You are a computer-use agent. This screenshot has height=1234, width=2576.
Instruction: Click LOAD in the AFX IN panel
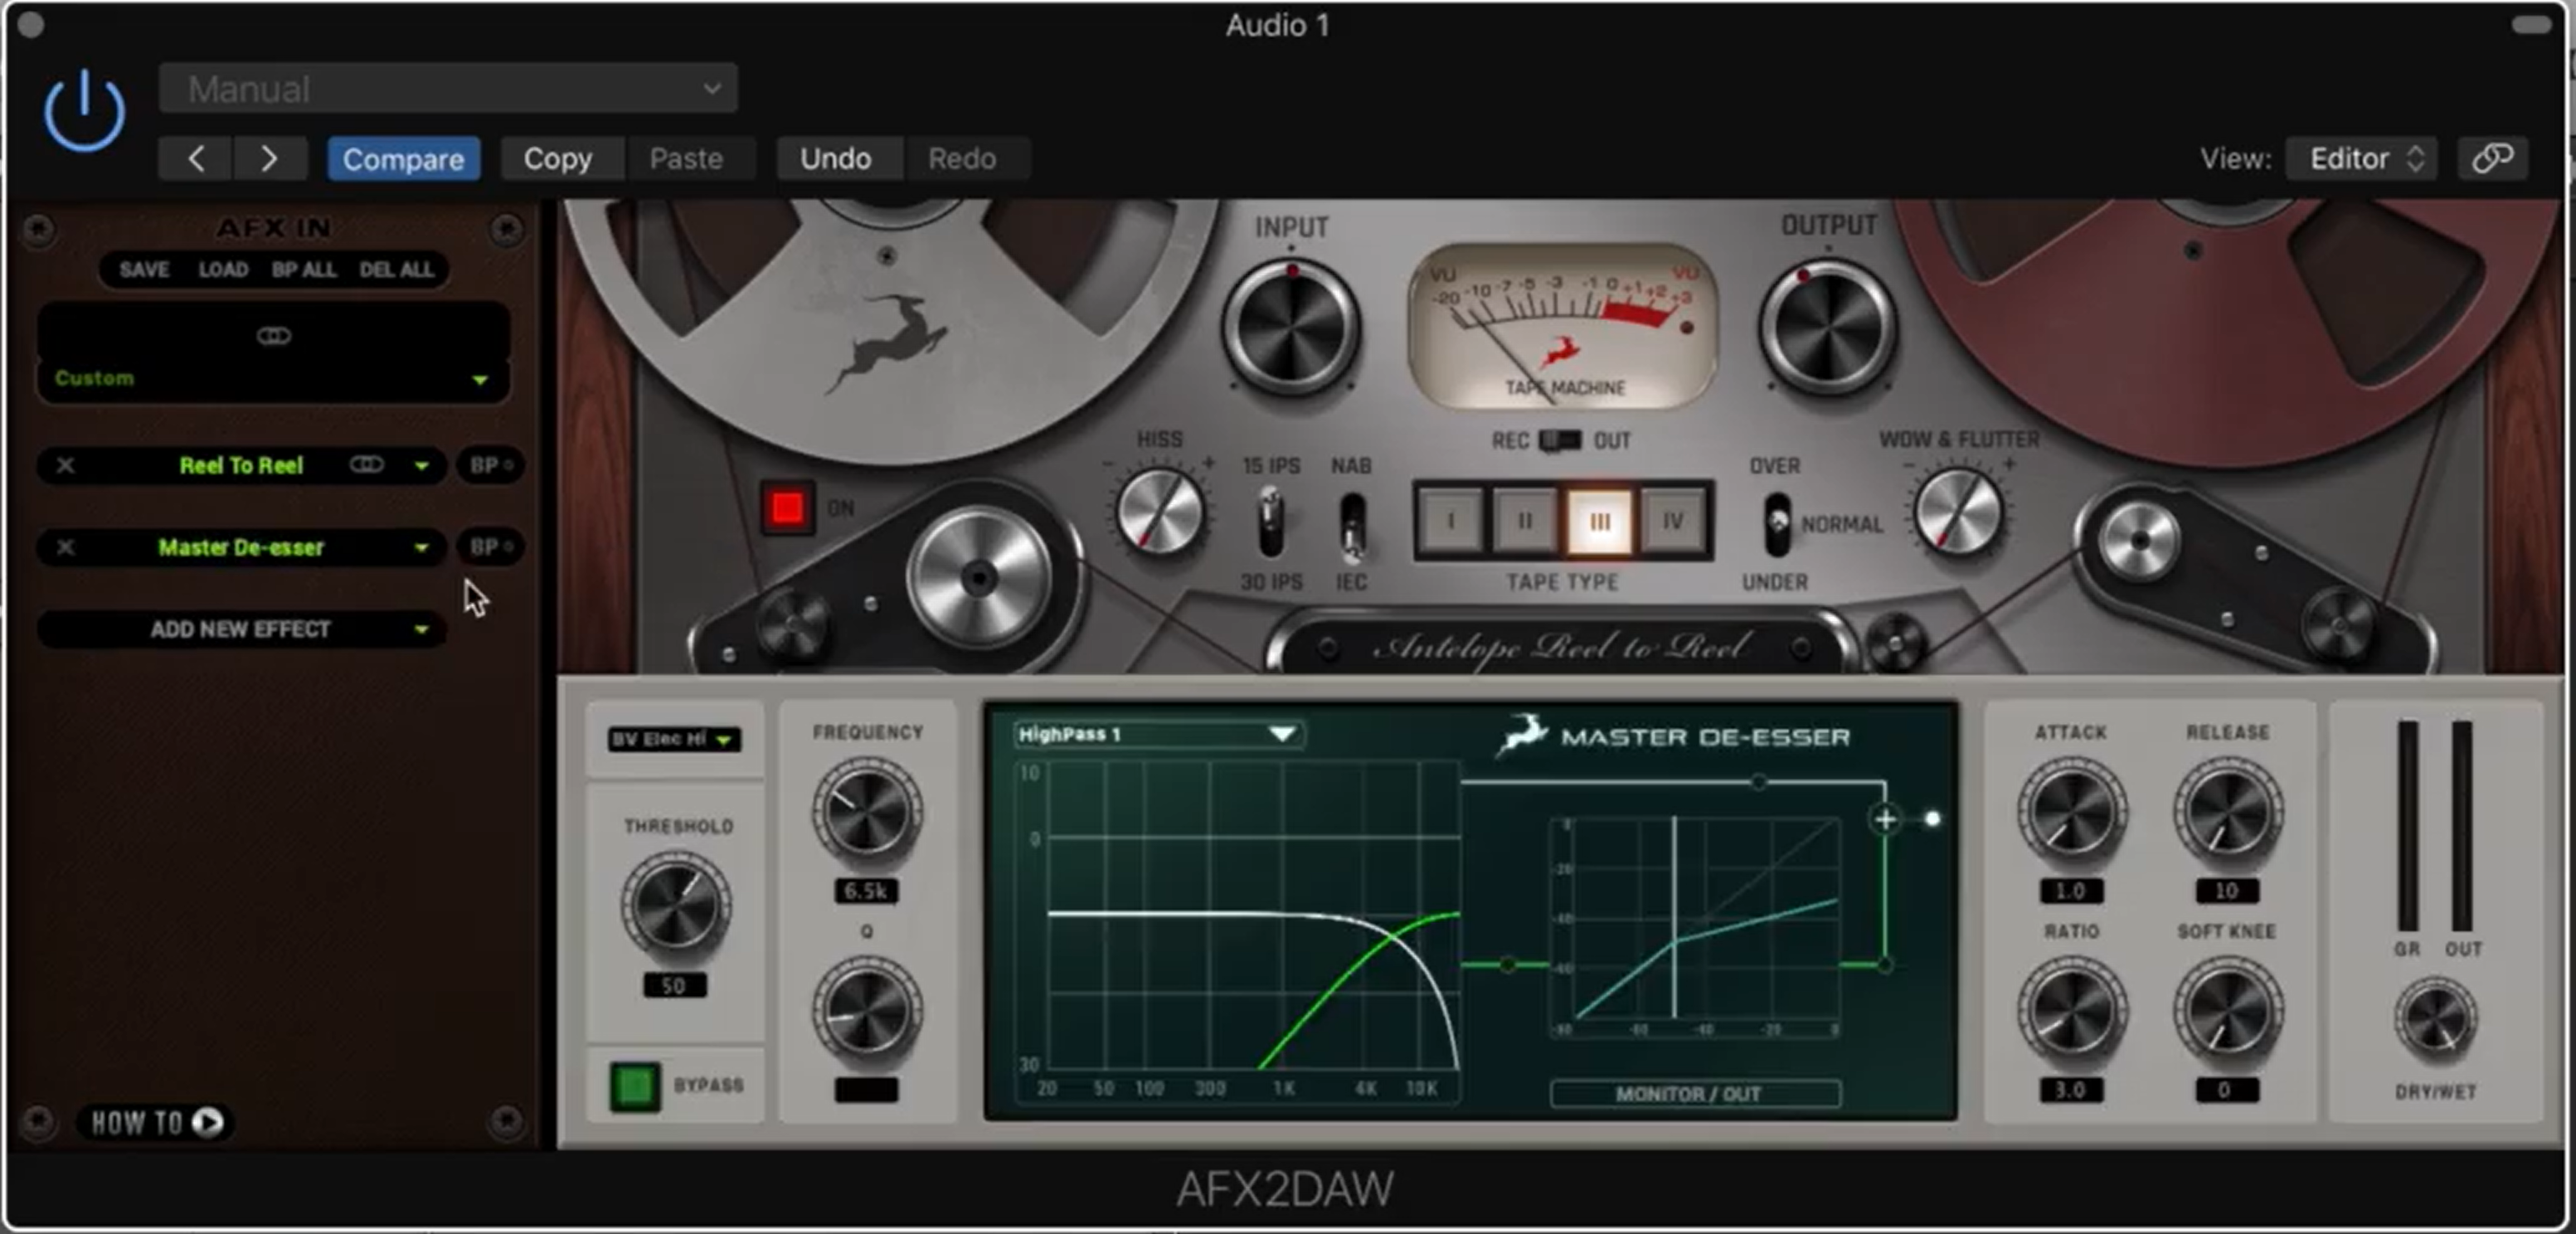click(223, 270)
